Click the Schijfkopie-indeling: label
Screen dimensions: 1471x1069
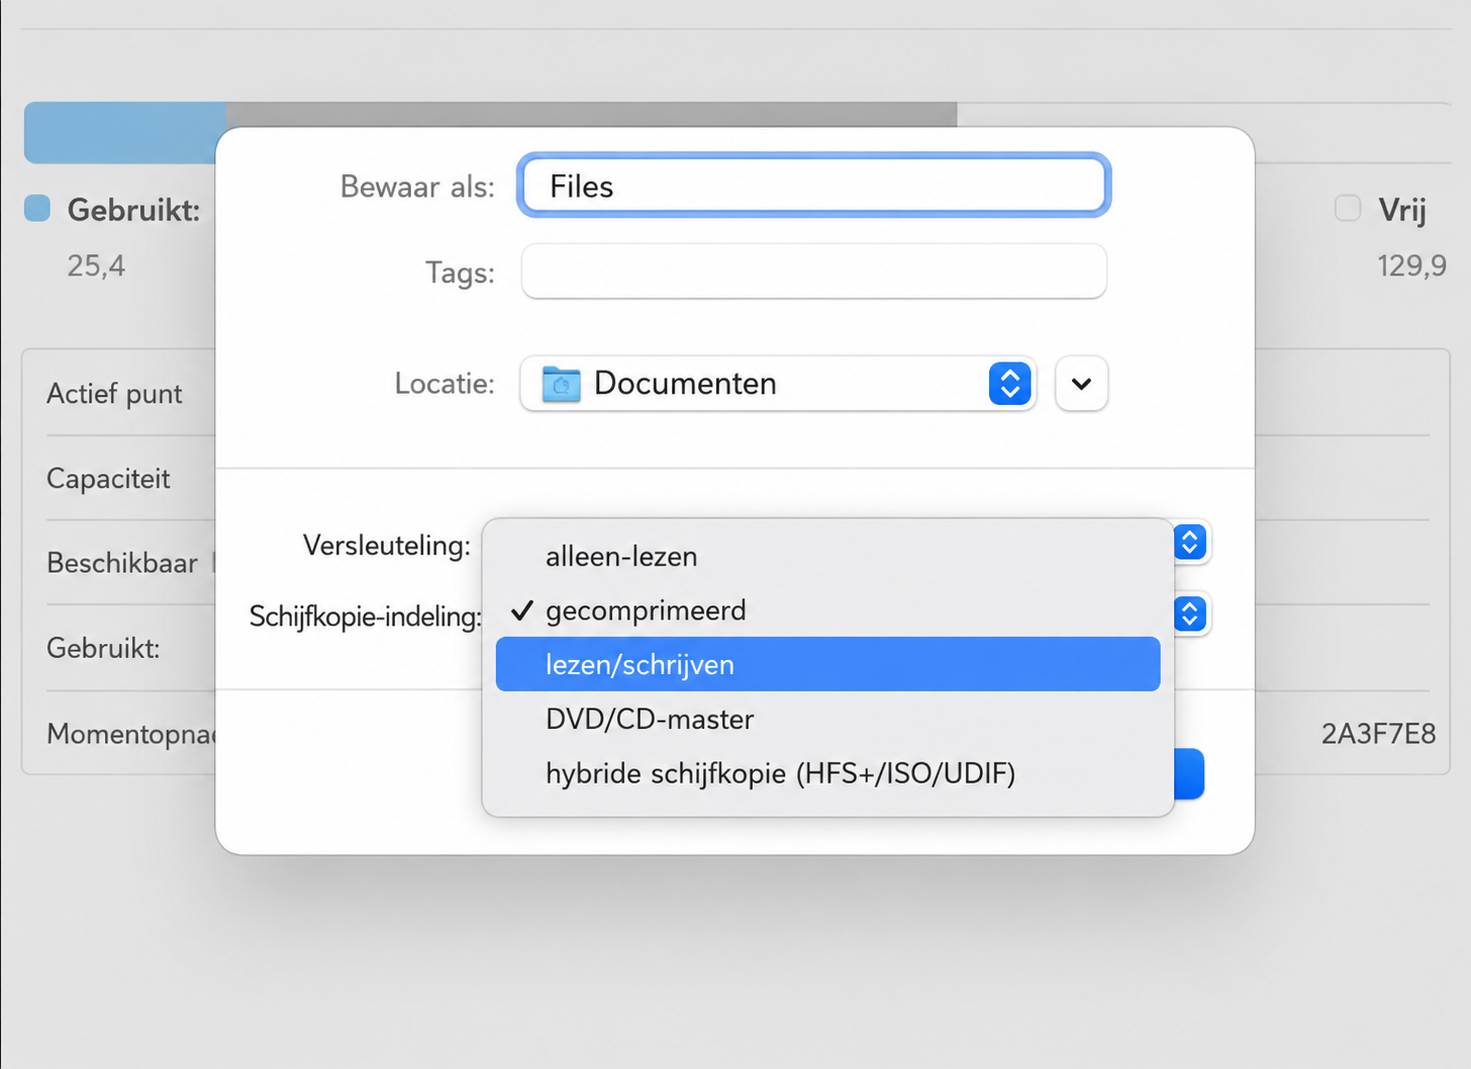pyautogui.click(x=365, y=616)
